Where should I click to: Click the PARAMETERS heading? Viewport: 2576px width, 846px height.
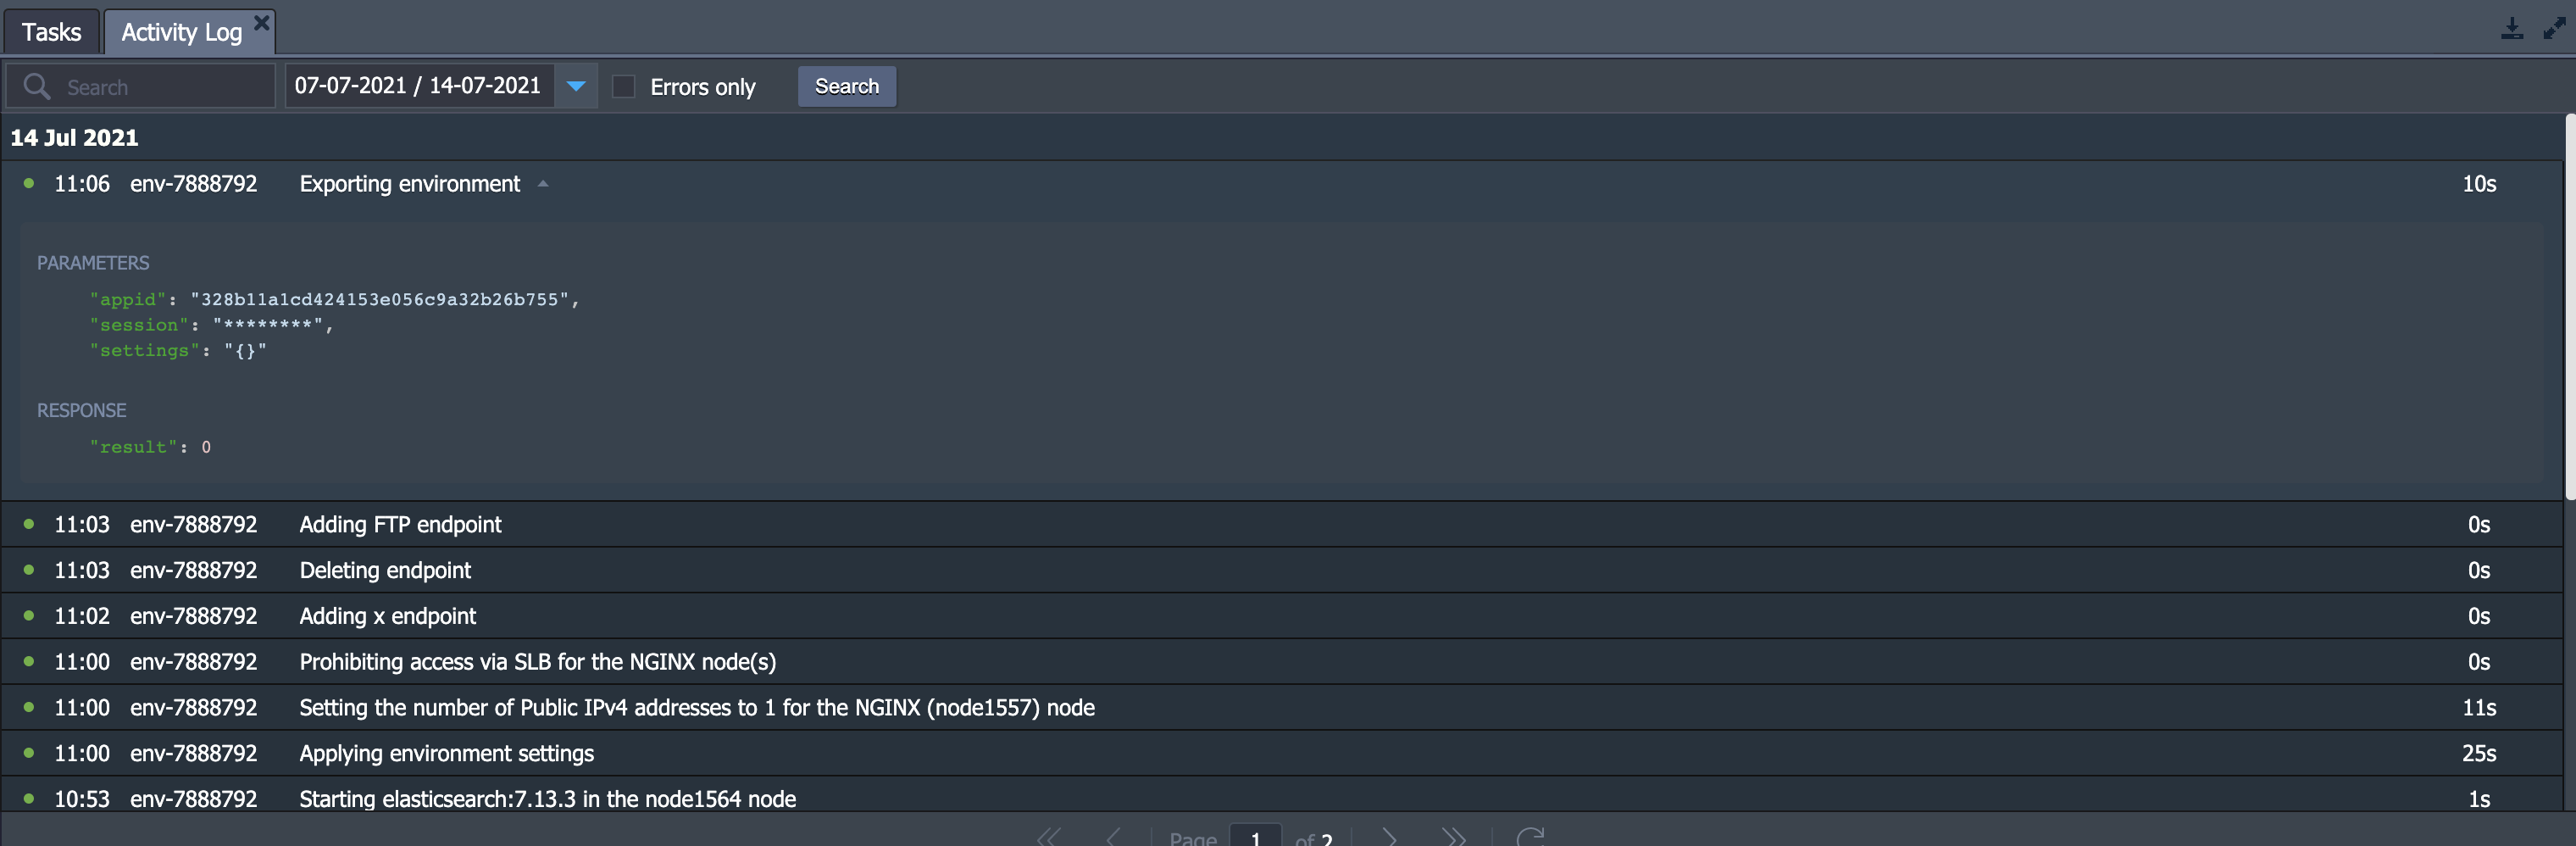click(x=93, y=263)
